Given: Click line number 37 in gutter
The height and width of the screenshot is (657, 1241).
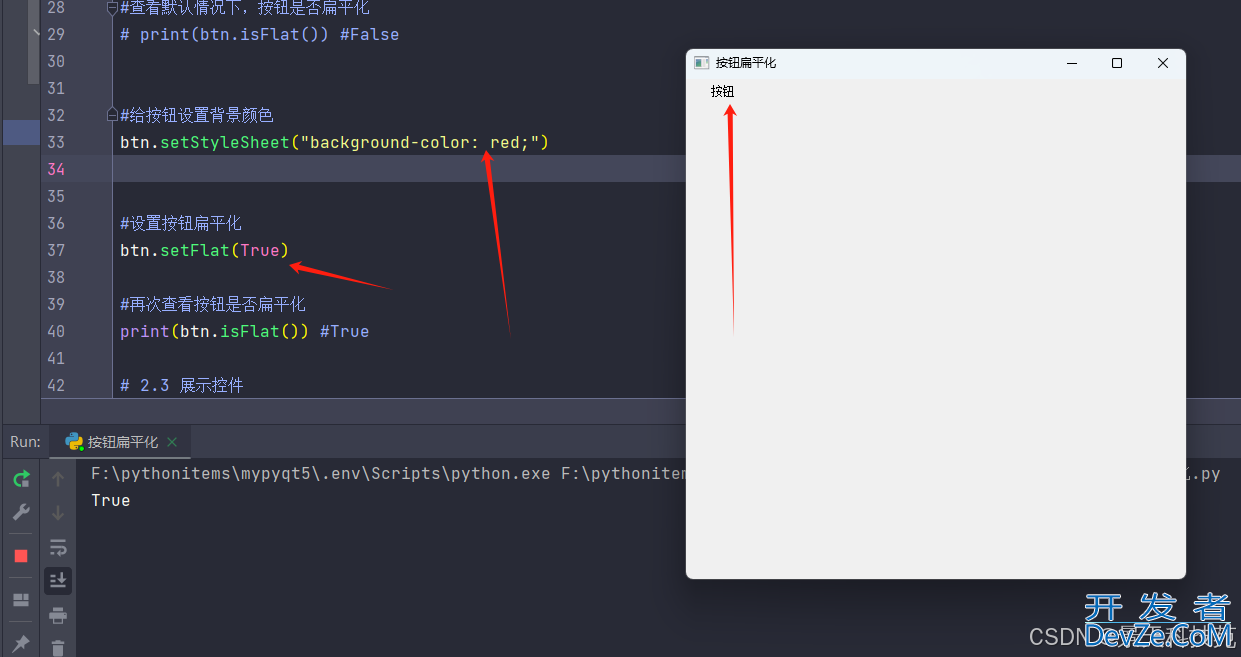Looking at the screenshot, I should (56, 250).
